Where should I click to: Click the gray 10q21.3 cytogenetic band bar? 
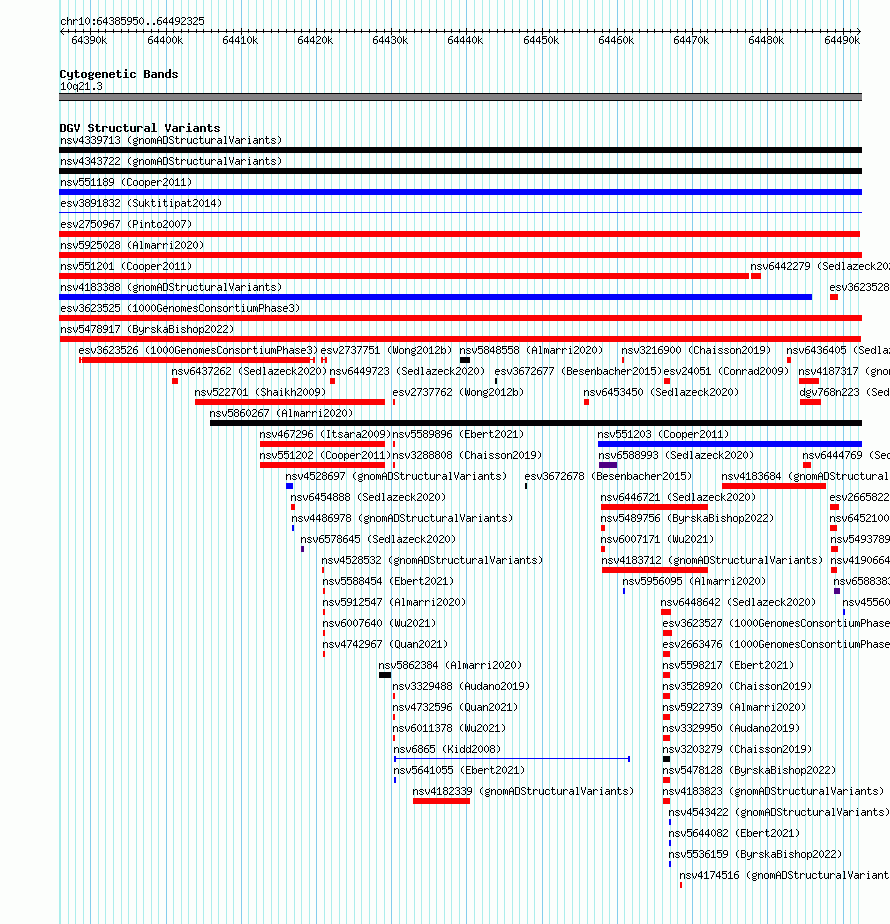point(460,97)
